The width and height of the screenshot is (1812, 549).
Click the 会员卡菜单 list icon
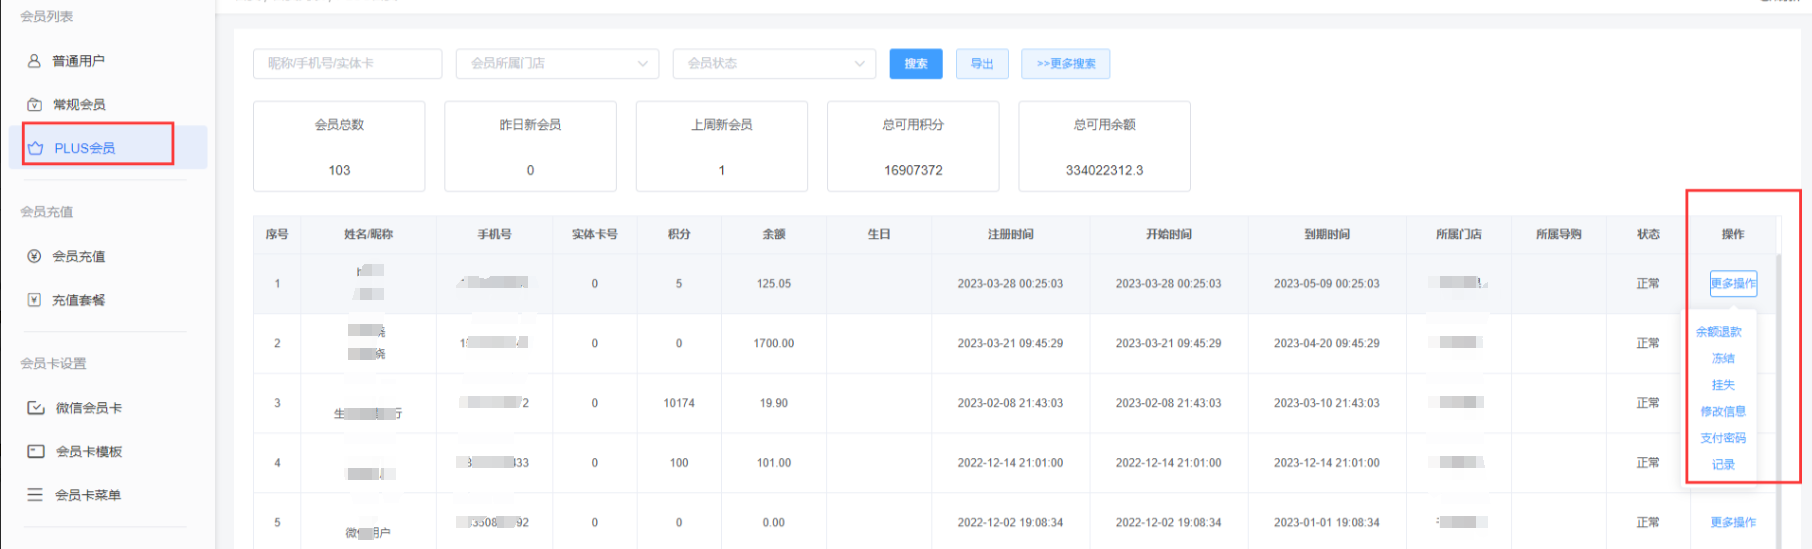pyautogui.click(x=35, y=495)
